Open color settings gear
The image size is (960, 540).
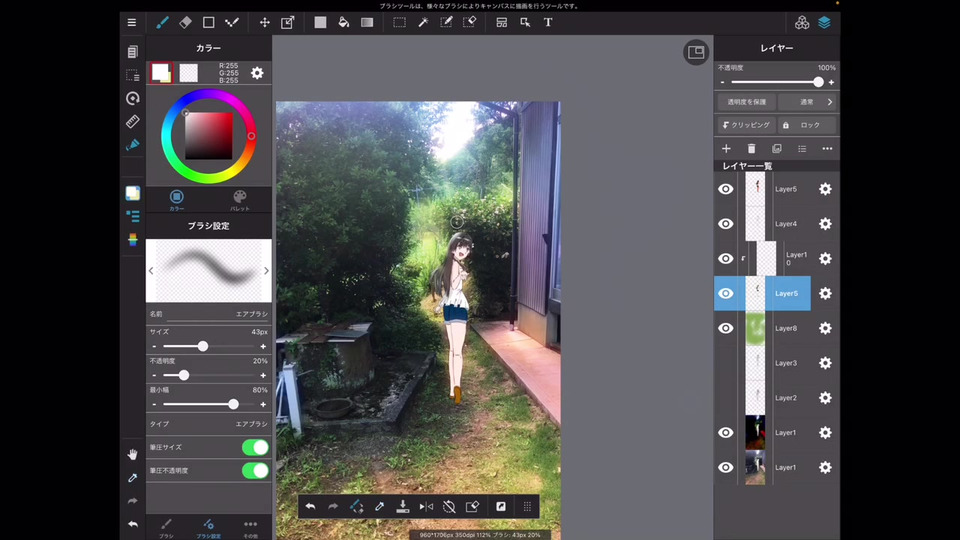pos(257,73)
